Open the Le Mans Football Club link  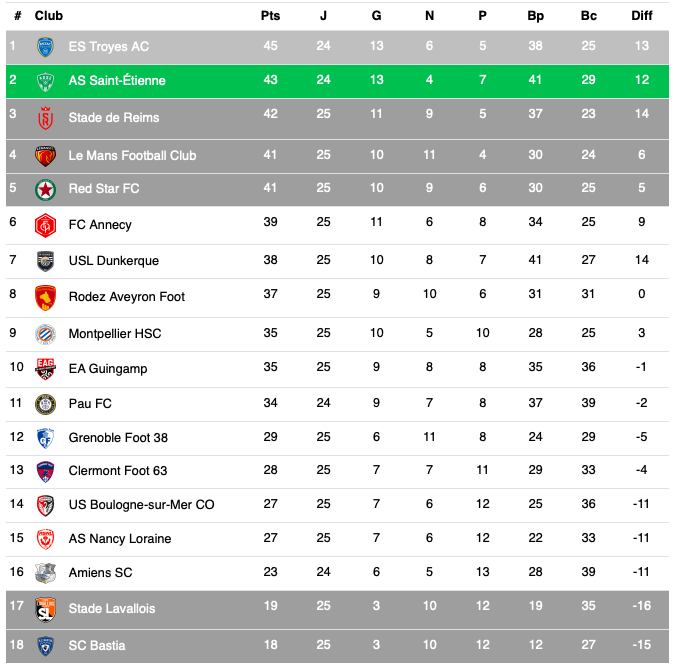(x=132, y=155)
